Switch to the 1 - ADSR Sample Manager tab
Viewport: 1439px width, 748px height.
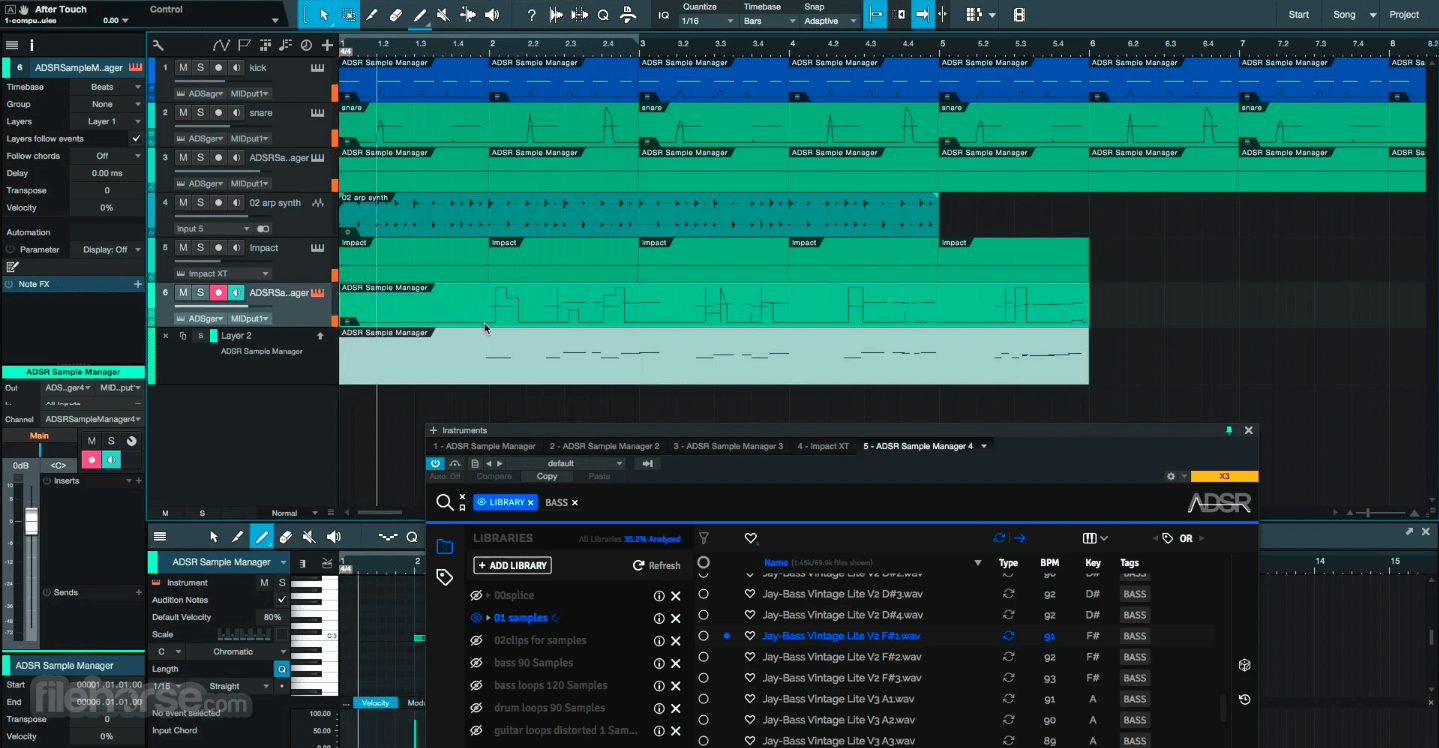484,446
